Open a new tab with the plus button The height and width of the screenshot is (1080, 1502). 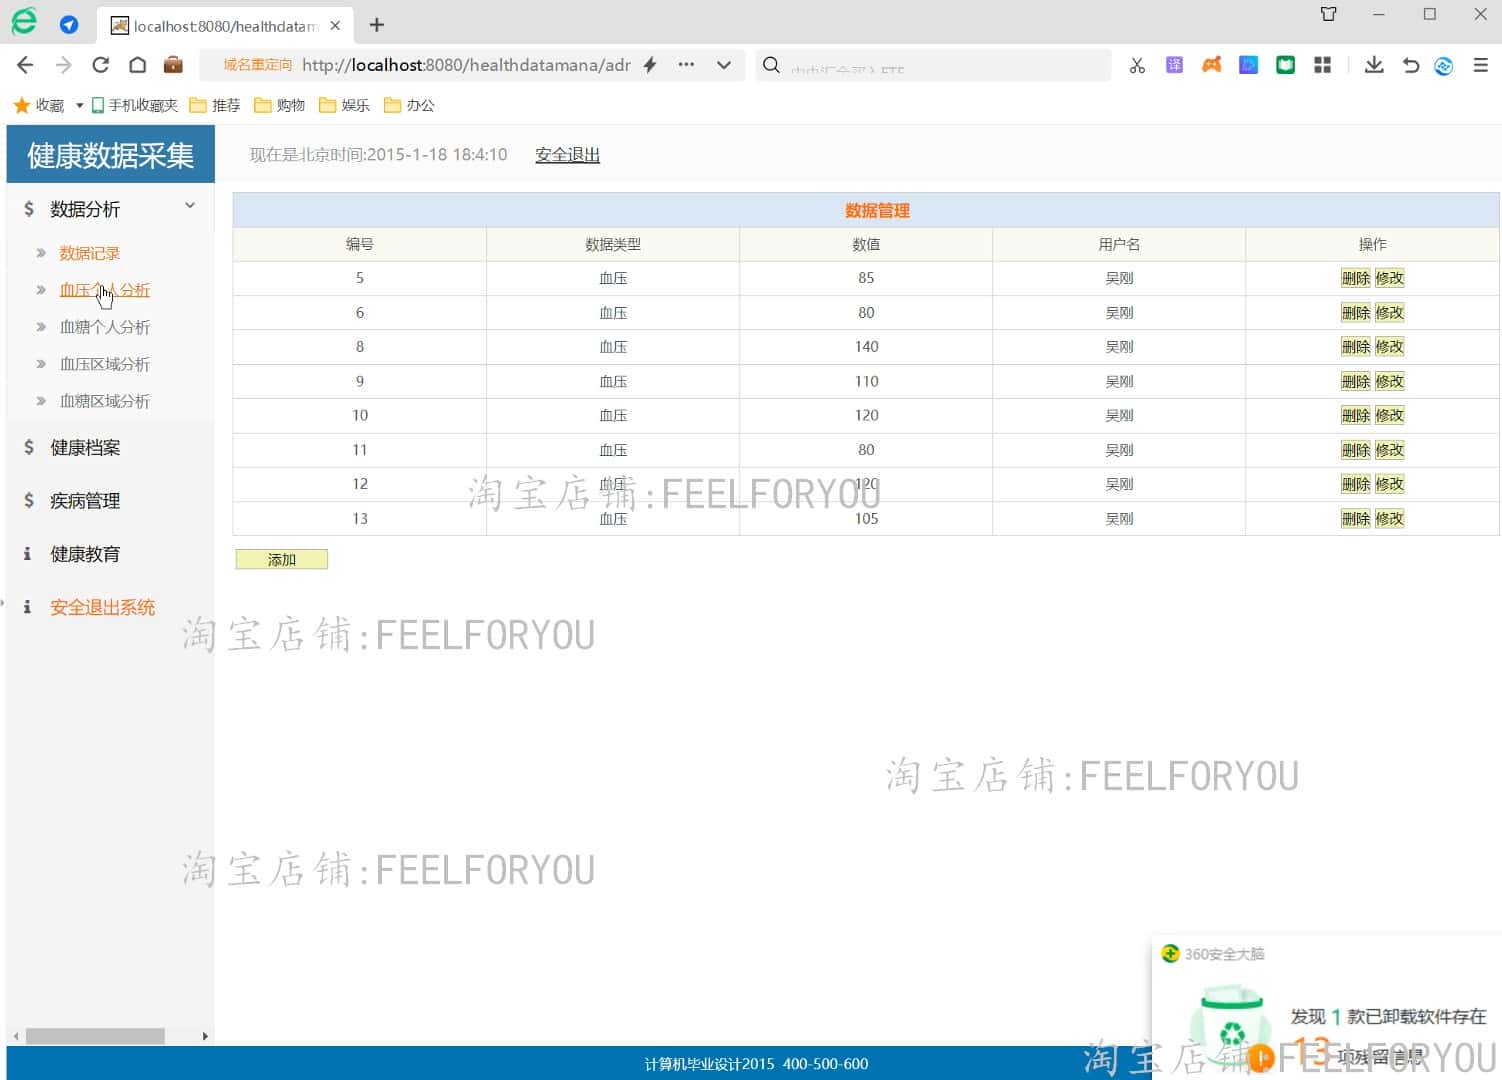pos(377,25)
